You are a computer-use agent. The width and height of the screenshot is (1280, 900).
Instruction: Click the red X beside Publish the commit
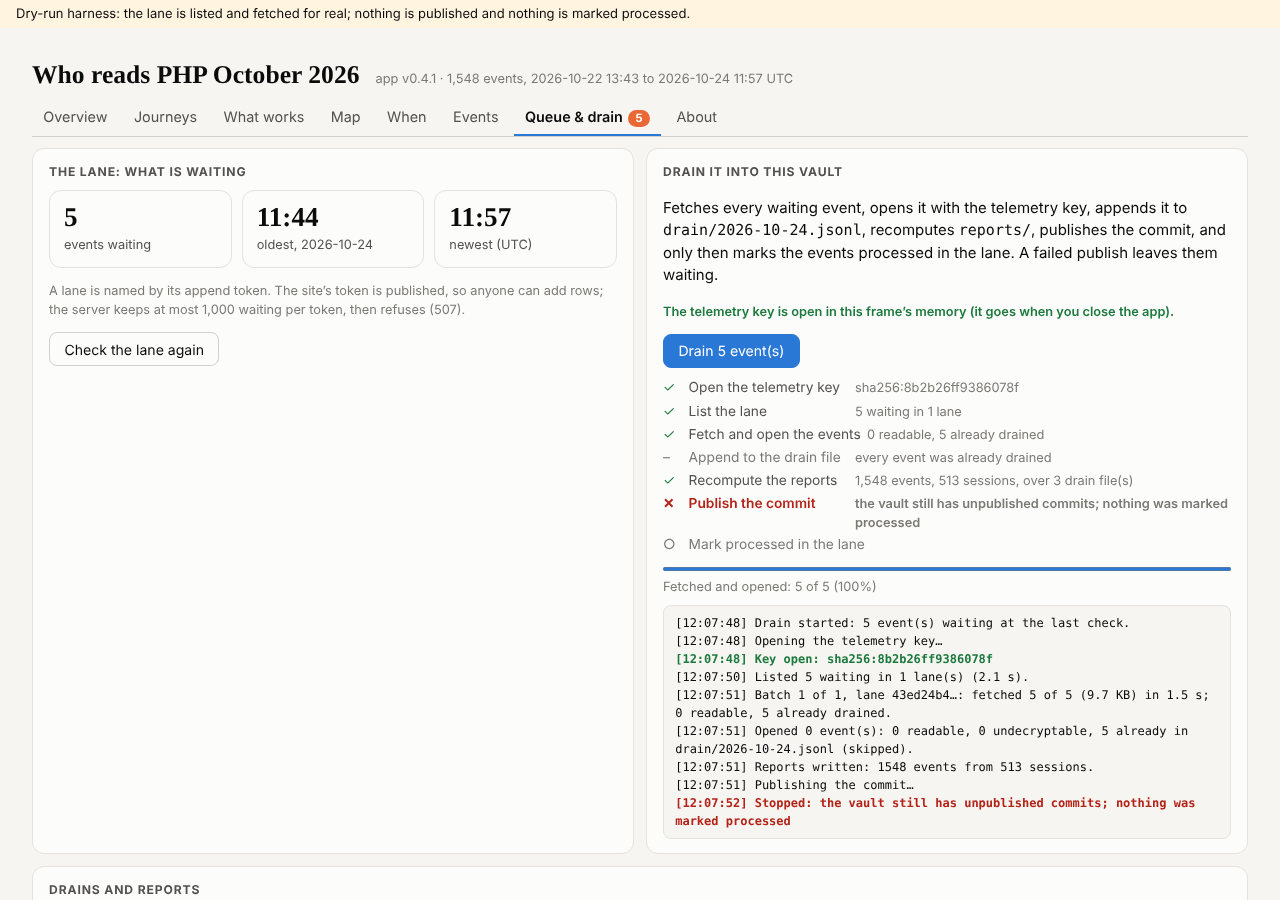pos(669,503)
